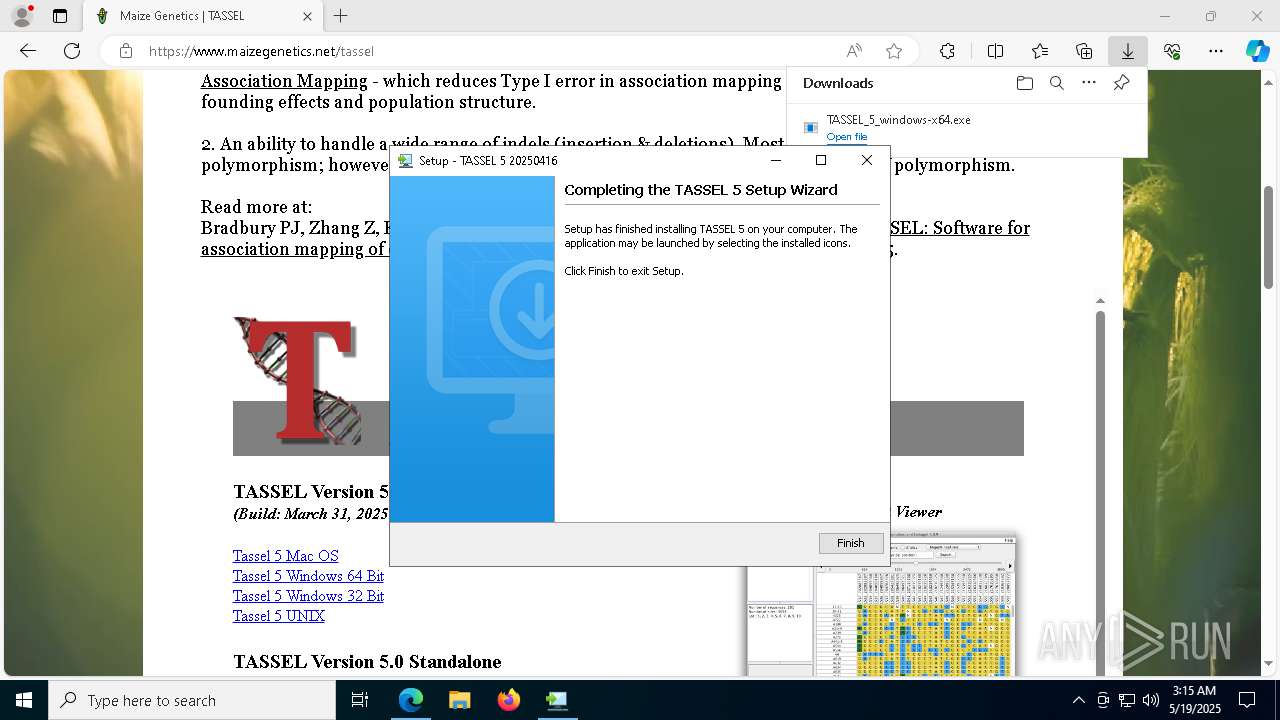Close the Maize Genetics TASSEL tab
The width and height of the screenshot is (1280, 720).
tap(307, 16)
